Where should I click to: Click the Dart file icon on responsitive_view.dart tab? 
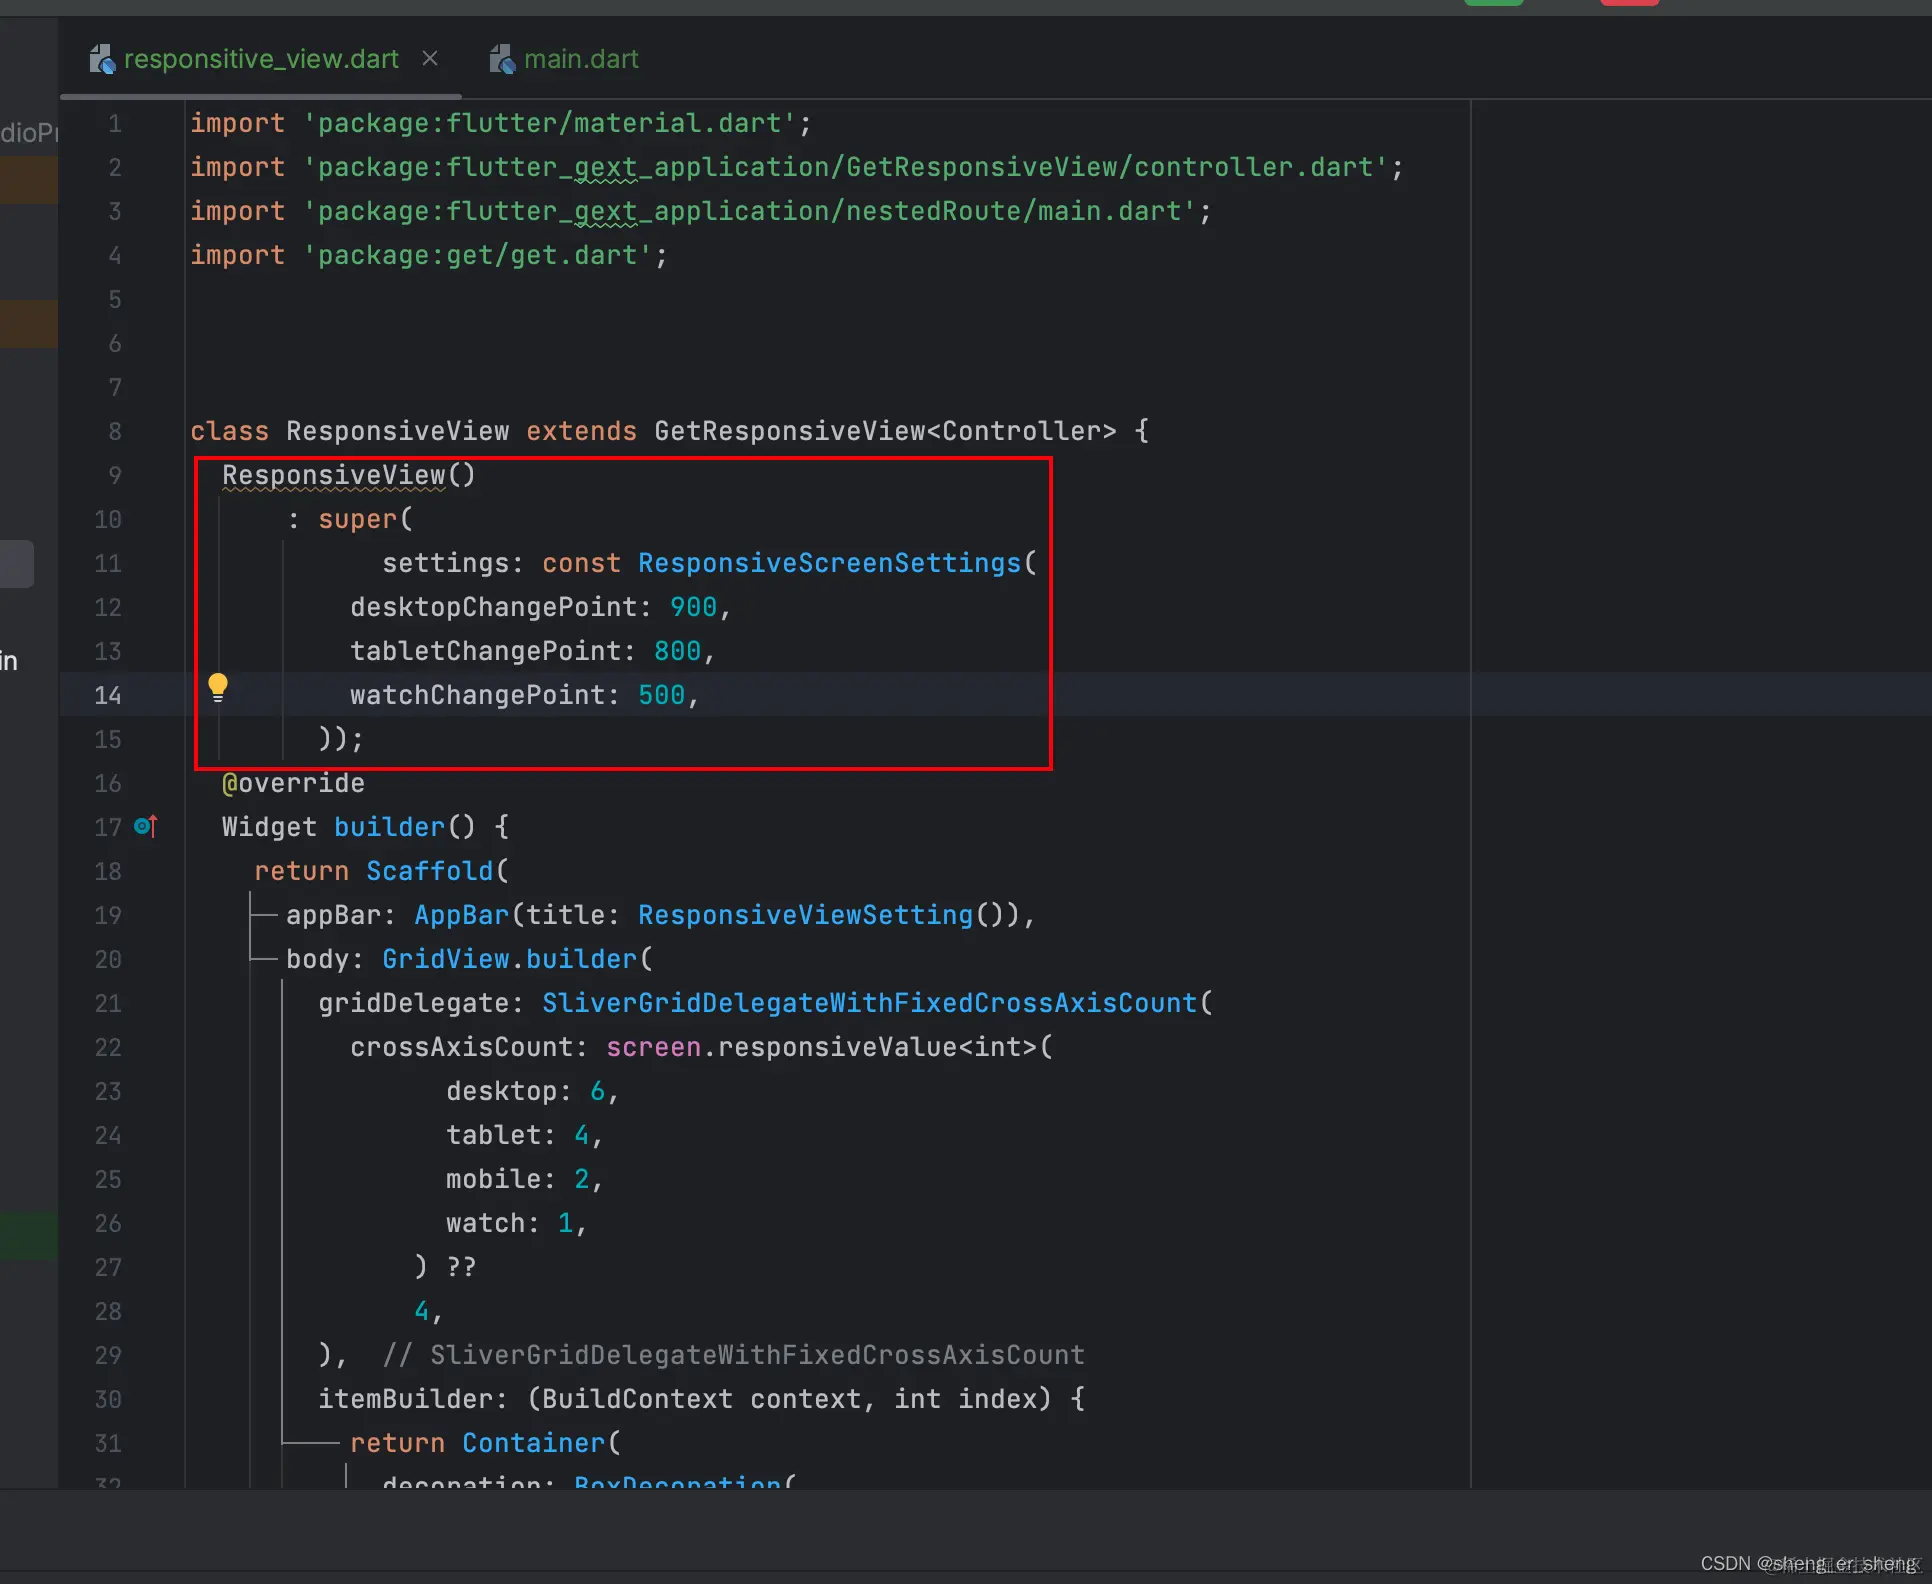(102, 59)
